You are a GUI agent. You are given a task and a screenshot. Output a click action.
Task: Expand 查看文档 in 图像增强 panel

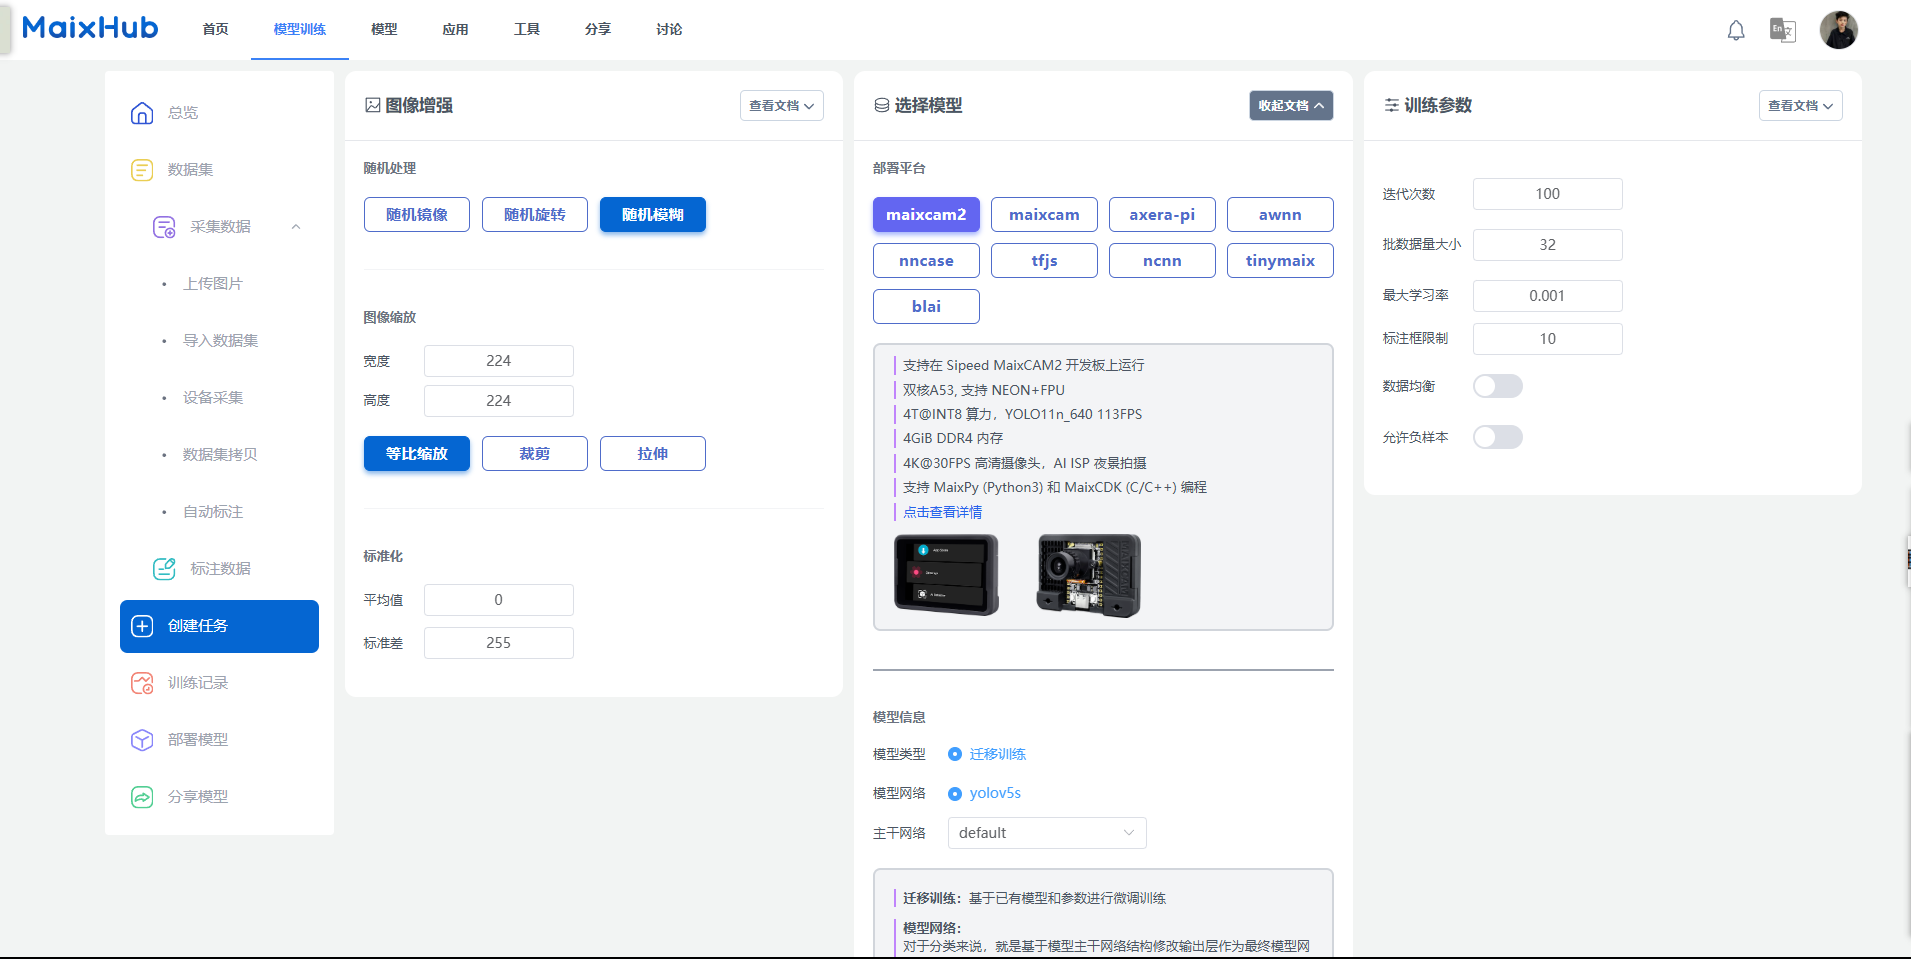point(782,106)
